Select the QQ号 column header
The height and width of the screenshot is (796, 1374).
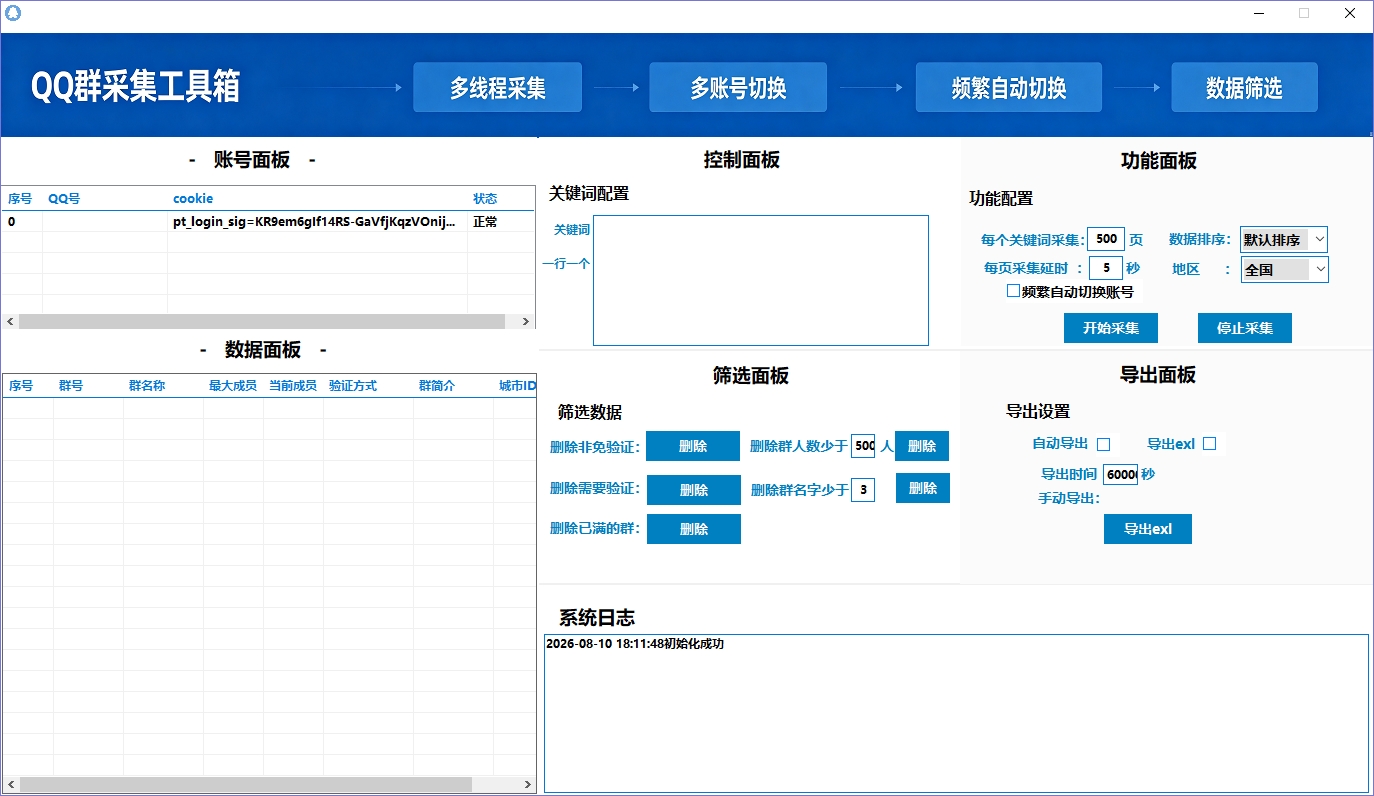coord(105,198)
